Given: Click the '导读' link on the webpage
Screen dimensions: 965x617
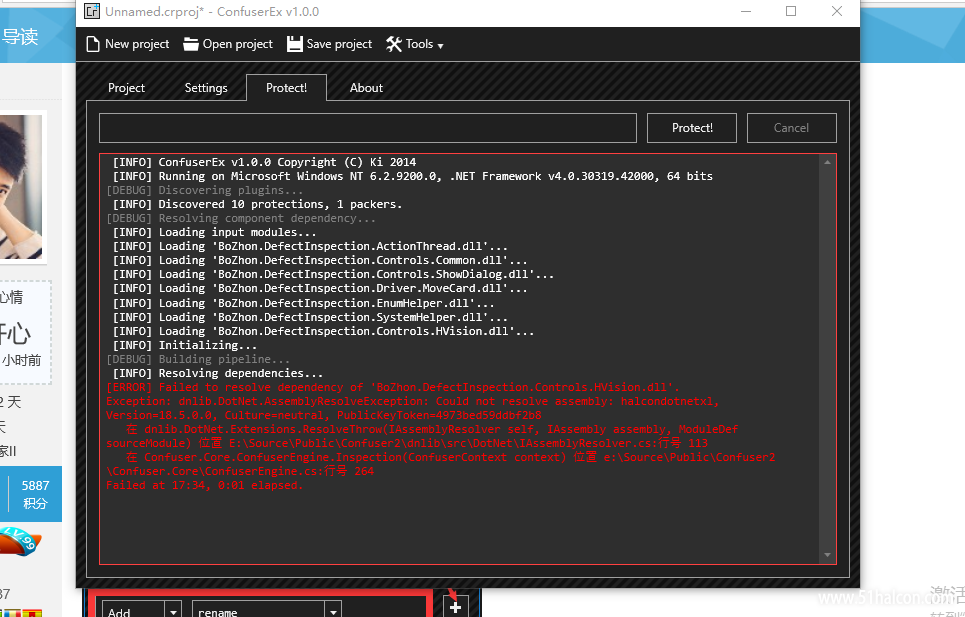Looking at the screenshot, I should [x=20, y=37].
